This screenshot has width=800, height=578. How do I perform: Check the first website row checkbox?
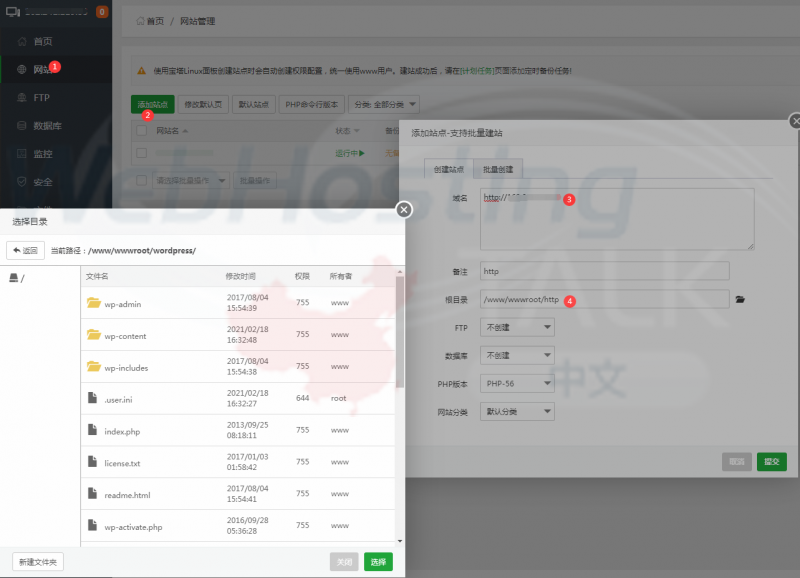142,153
